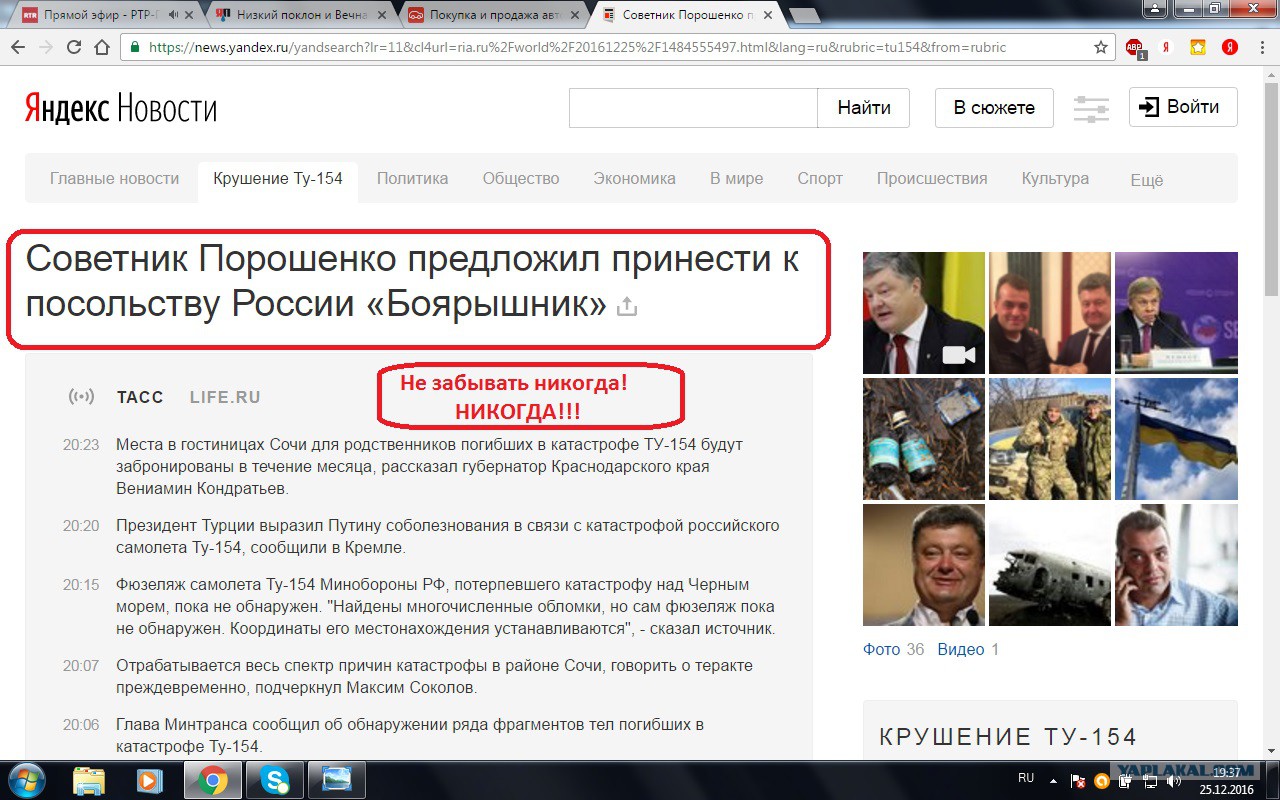The height and width of the screenshot is (800, 1280).
Task: Open Skype from the taskbar
Action: [x=274, y=779]
